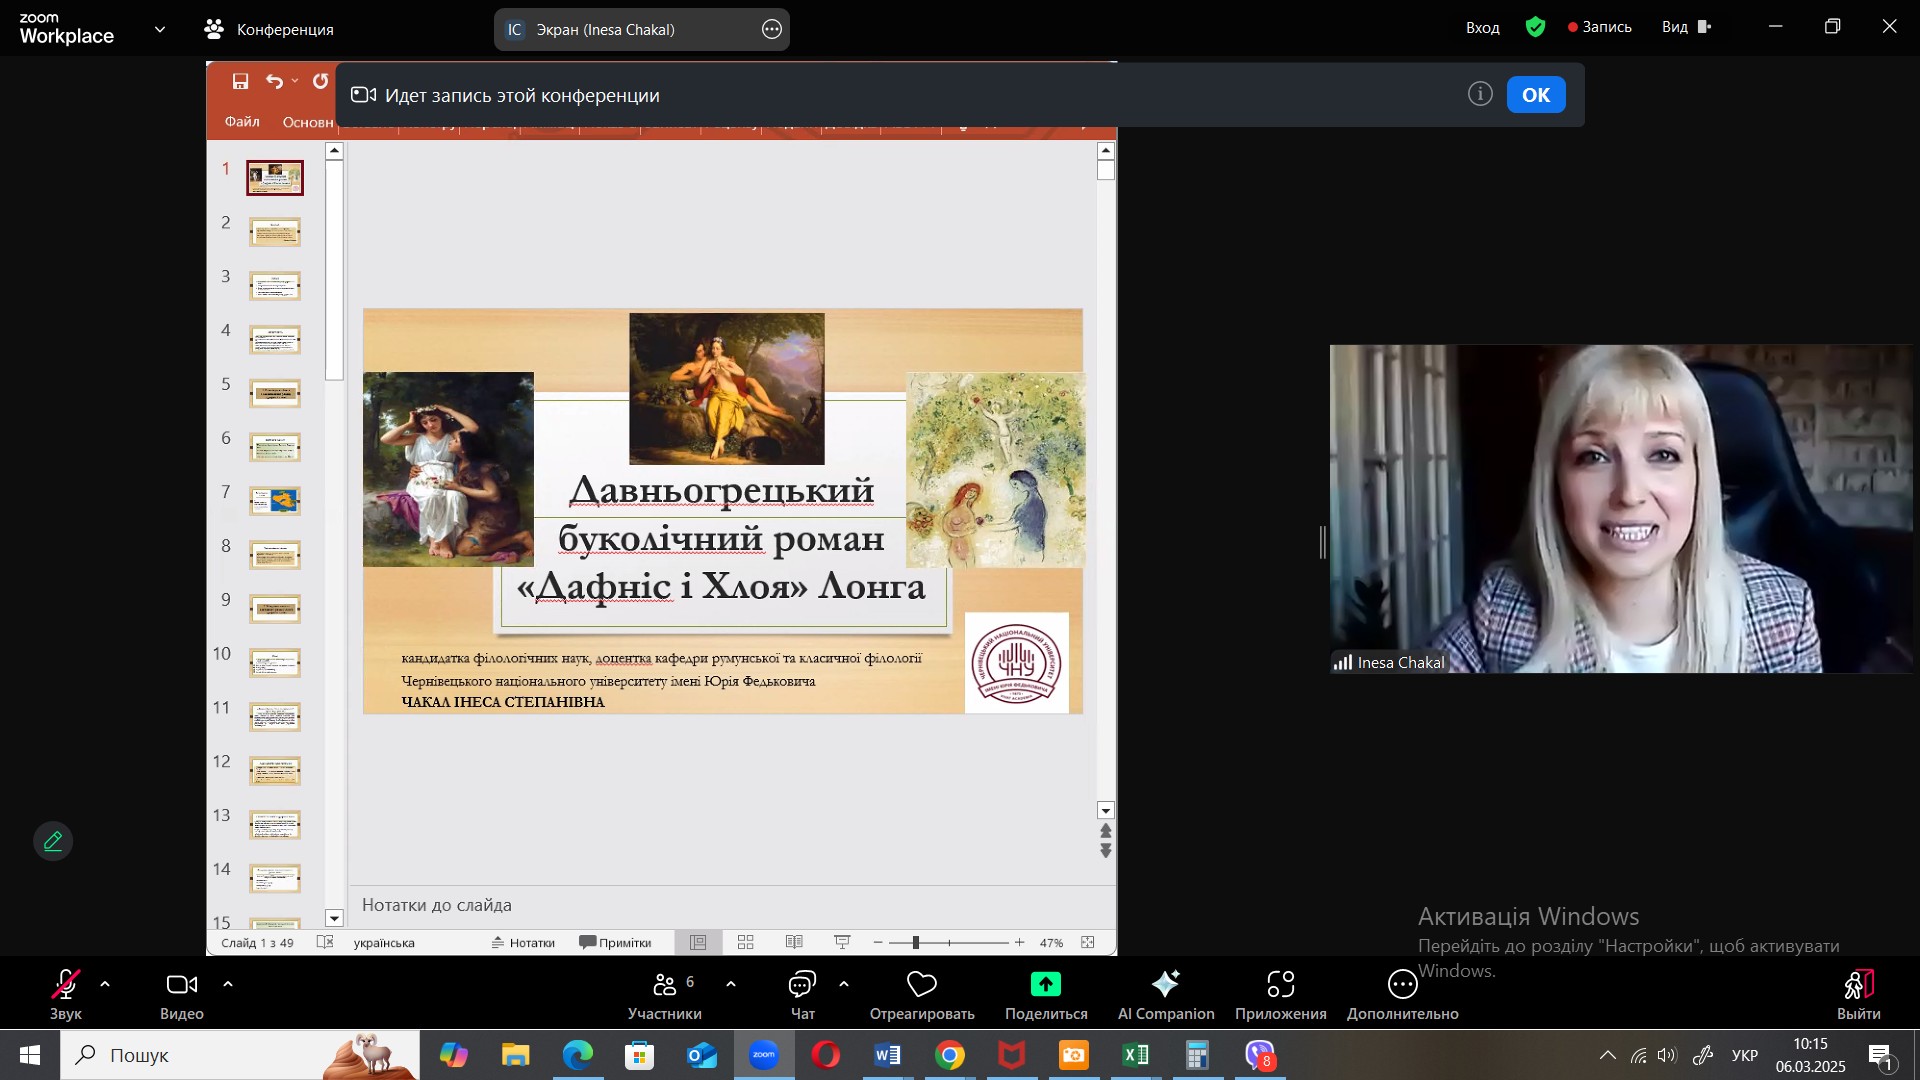Expand participants options arrow

pos(731,985)
